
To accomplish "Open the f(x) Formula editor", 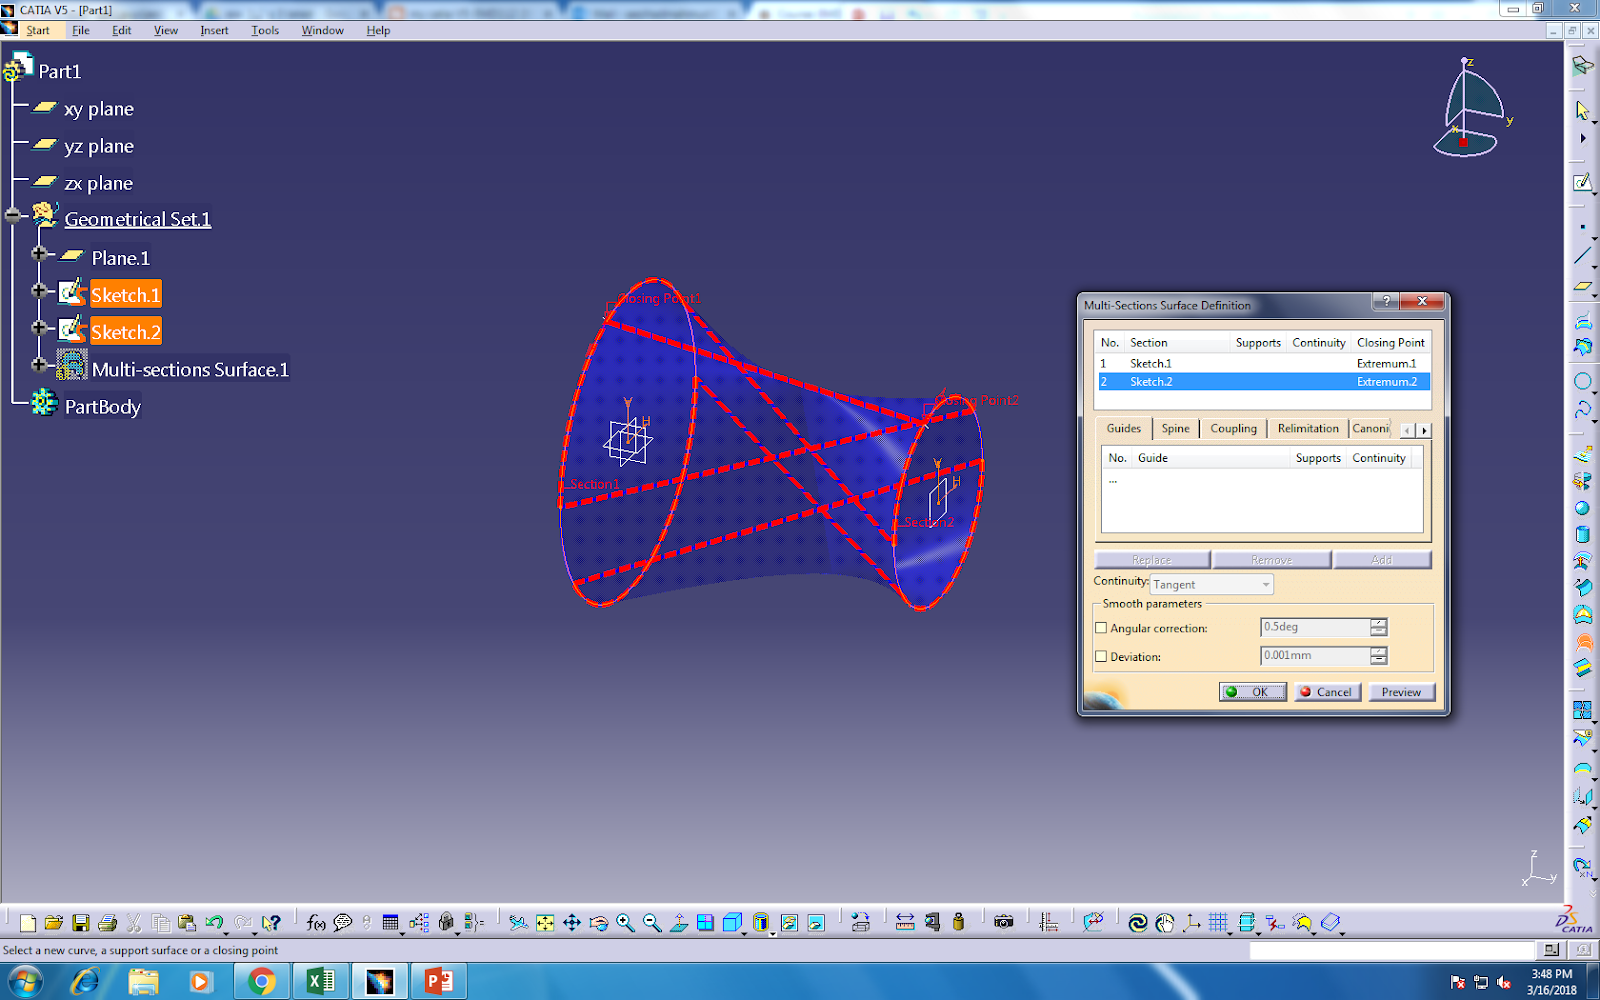I will coord(314,922).
